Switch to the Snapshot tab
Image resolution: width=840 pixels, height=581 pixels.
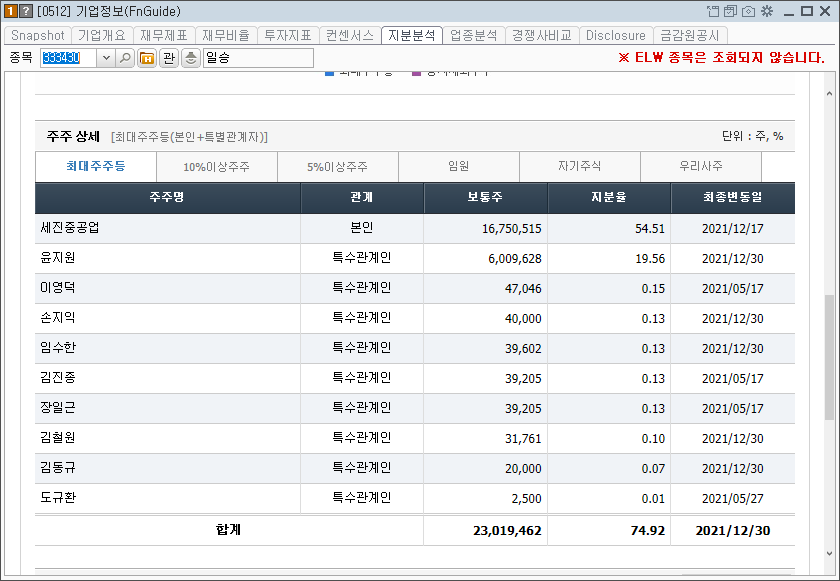(38, 35)
